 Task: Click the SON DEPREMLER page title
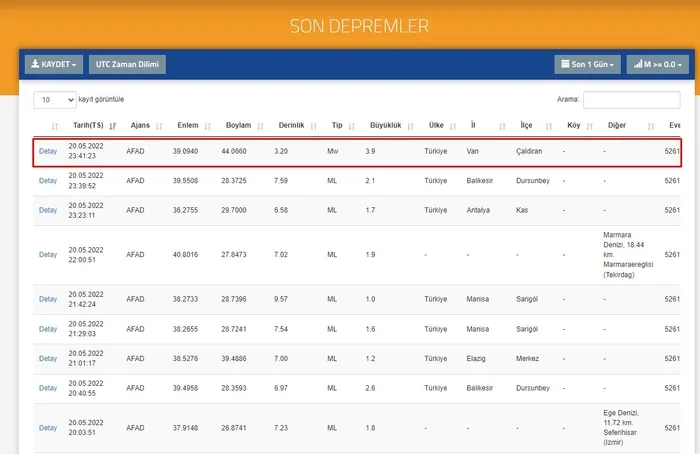[x=359, y=26]
